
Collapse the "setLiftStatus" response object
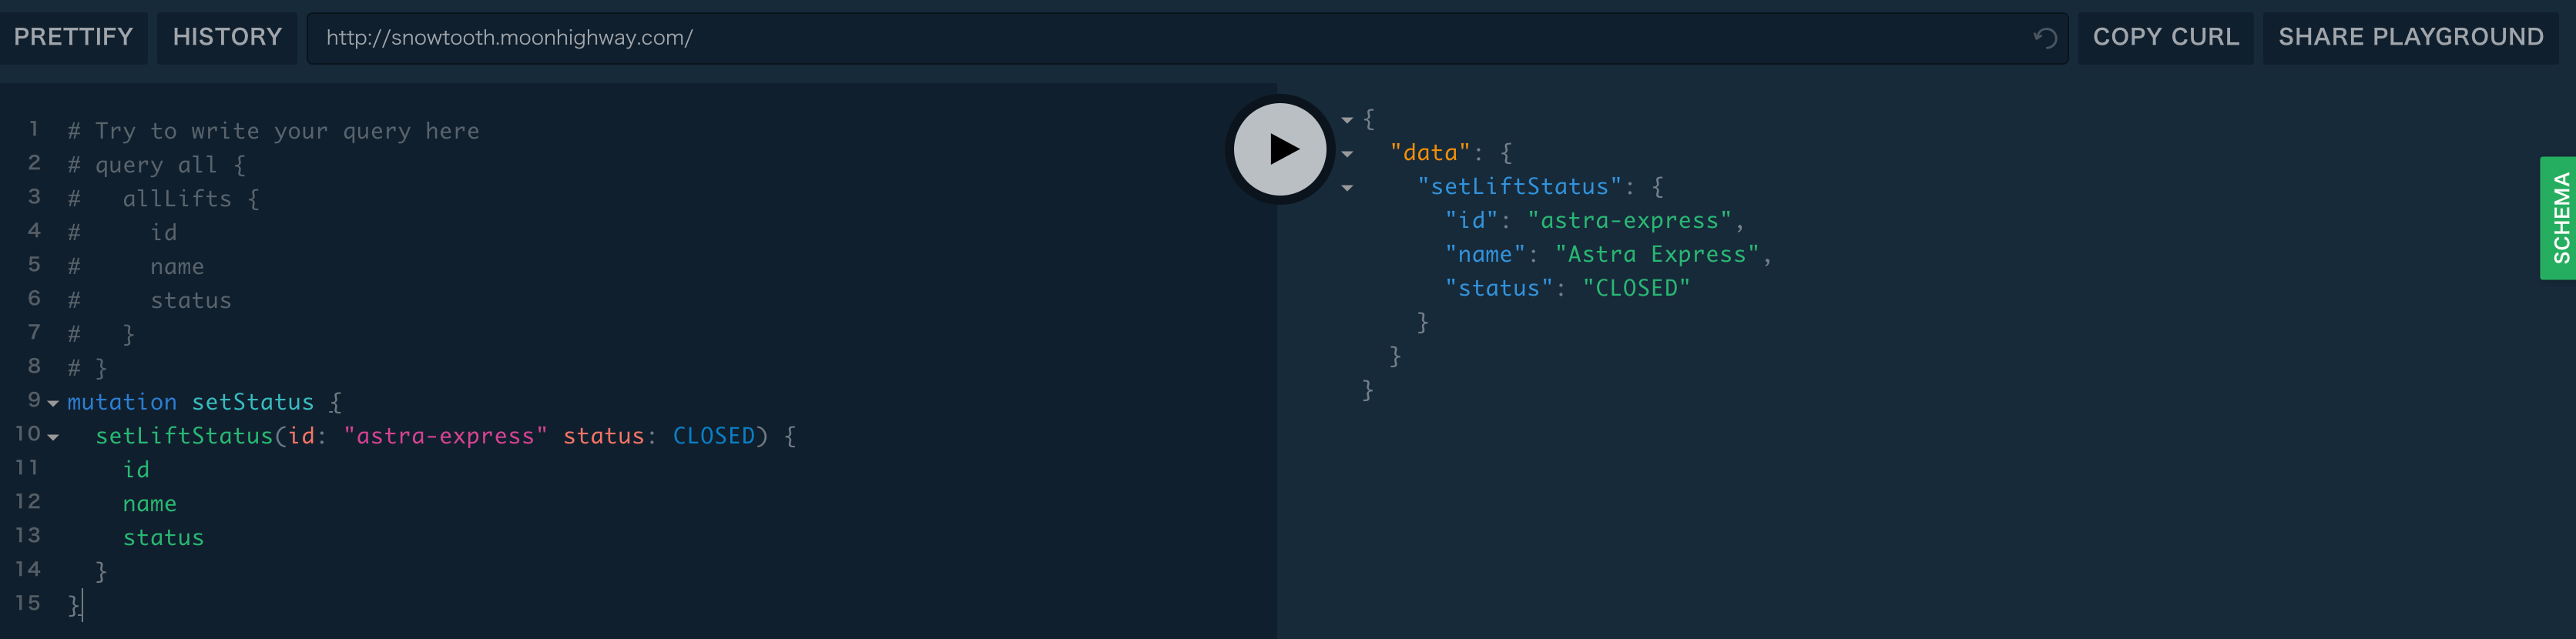[x=1347, y=188]
